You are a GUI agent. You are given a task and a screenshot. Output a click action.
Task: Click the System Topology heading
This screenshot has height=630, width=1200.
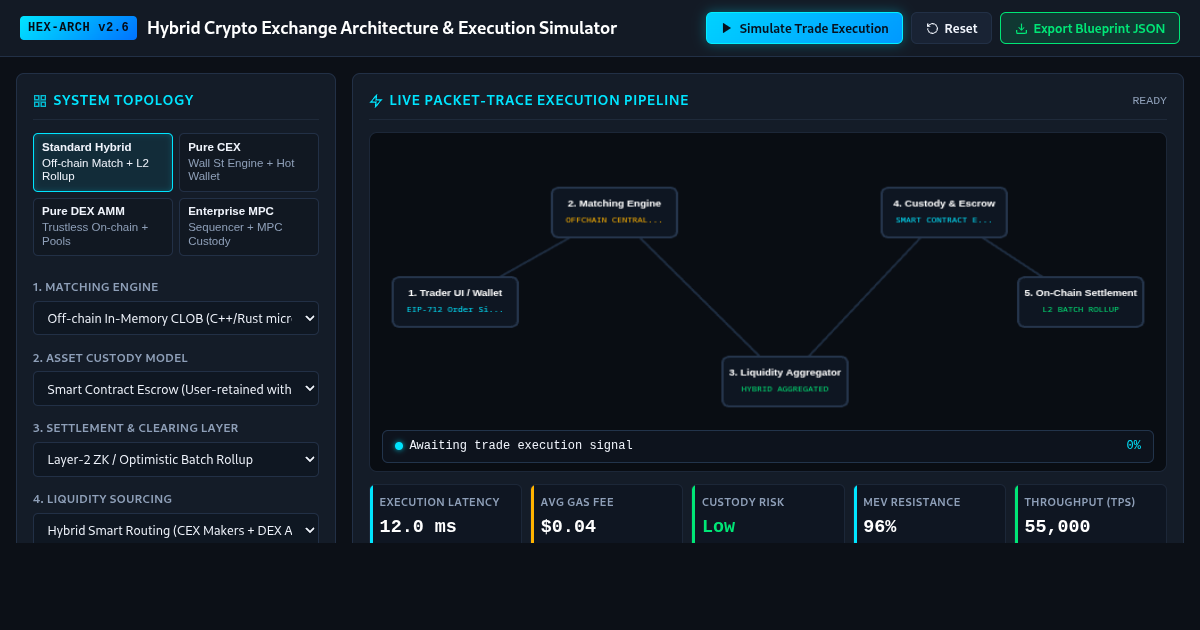[123, 101]
